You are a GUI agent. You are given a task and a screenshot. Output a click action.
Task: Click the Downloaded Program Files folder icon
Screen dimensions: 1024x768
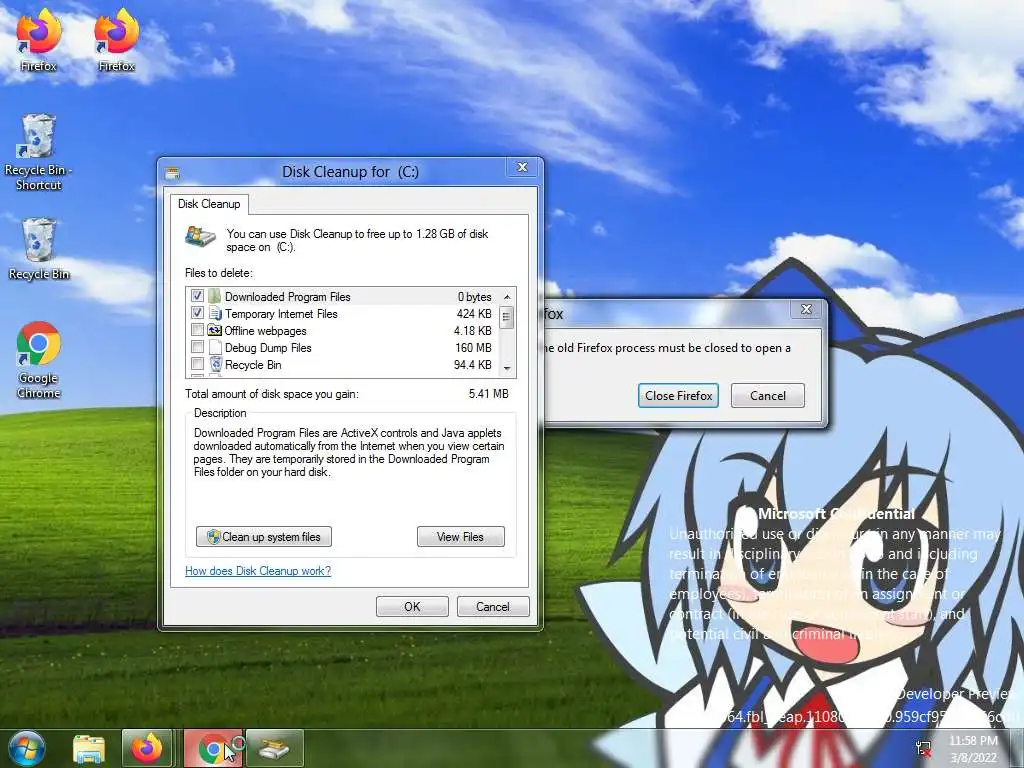215,296
